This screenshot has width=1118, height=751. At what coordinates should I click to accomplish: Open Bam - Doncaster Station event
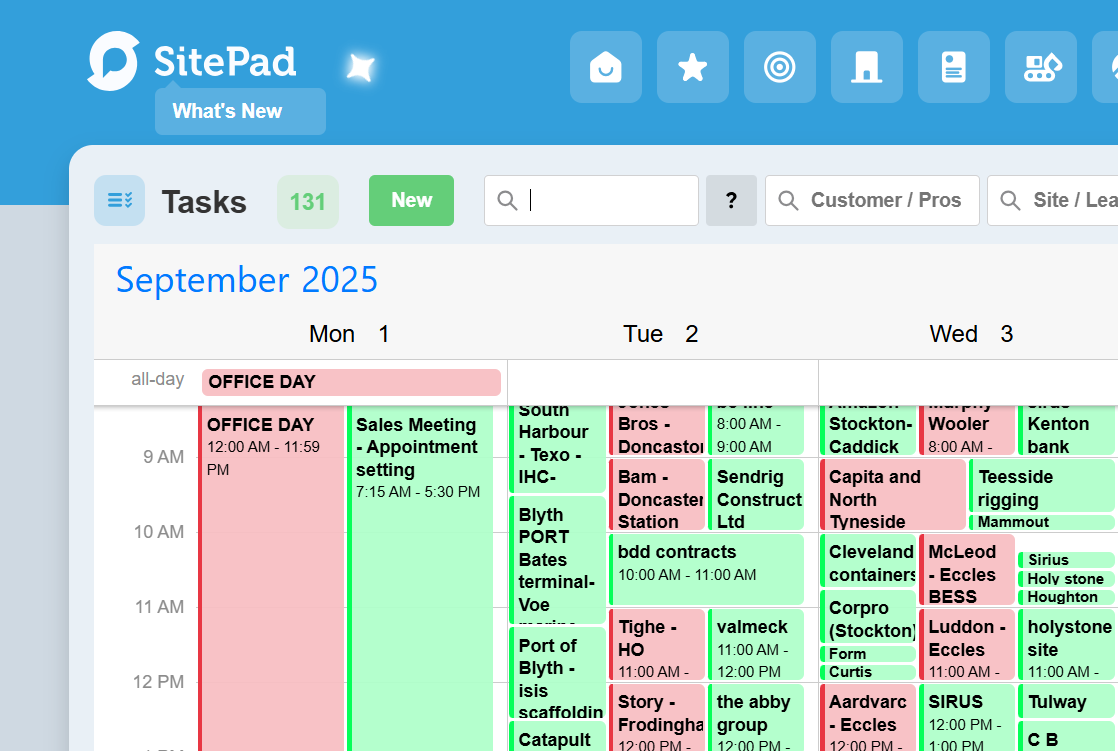coord(657,495)
